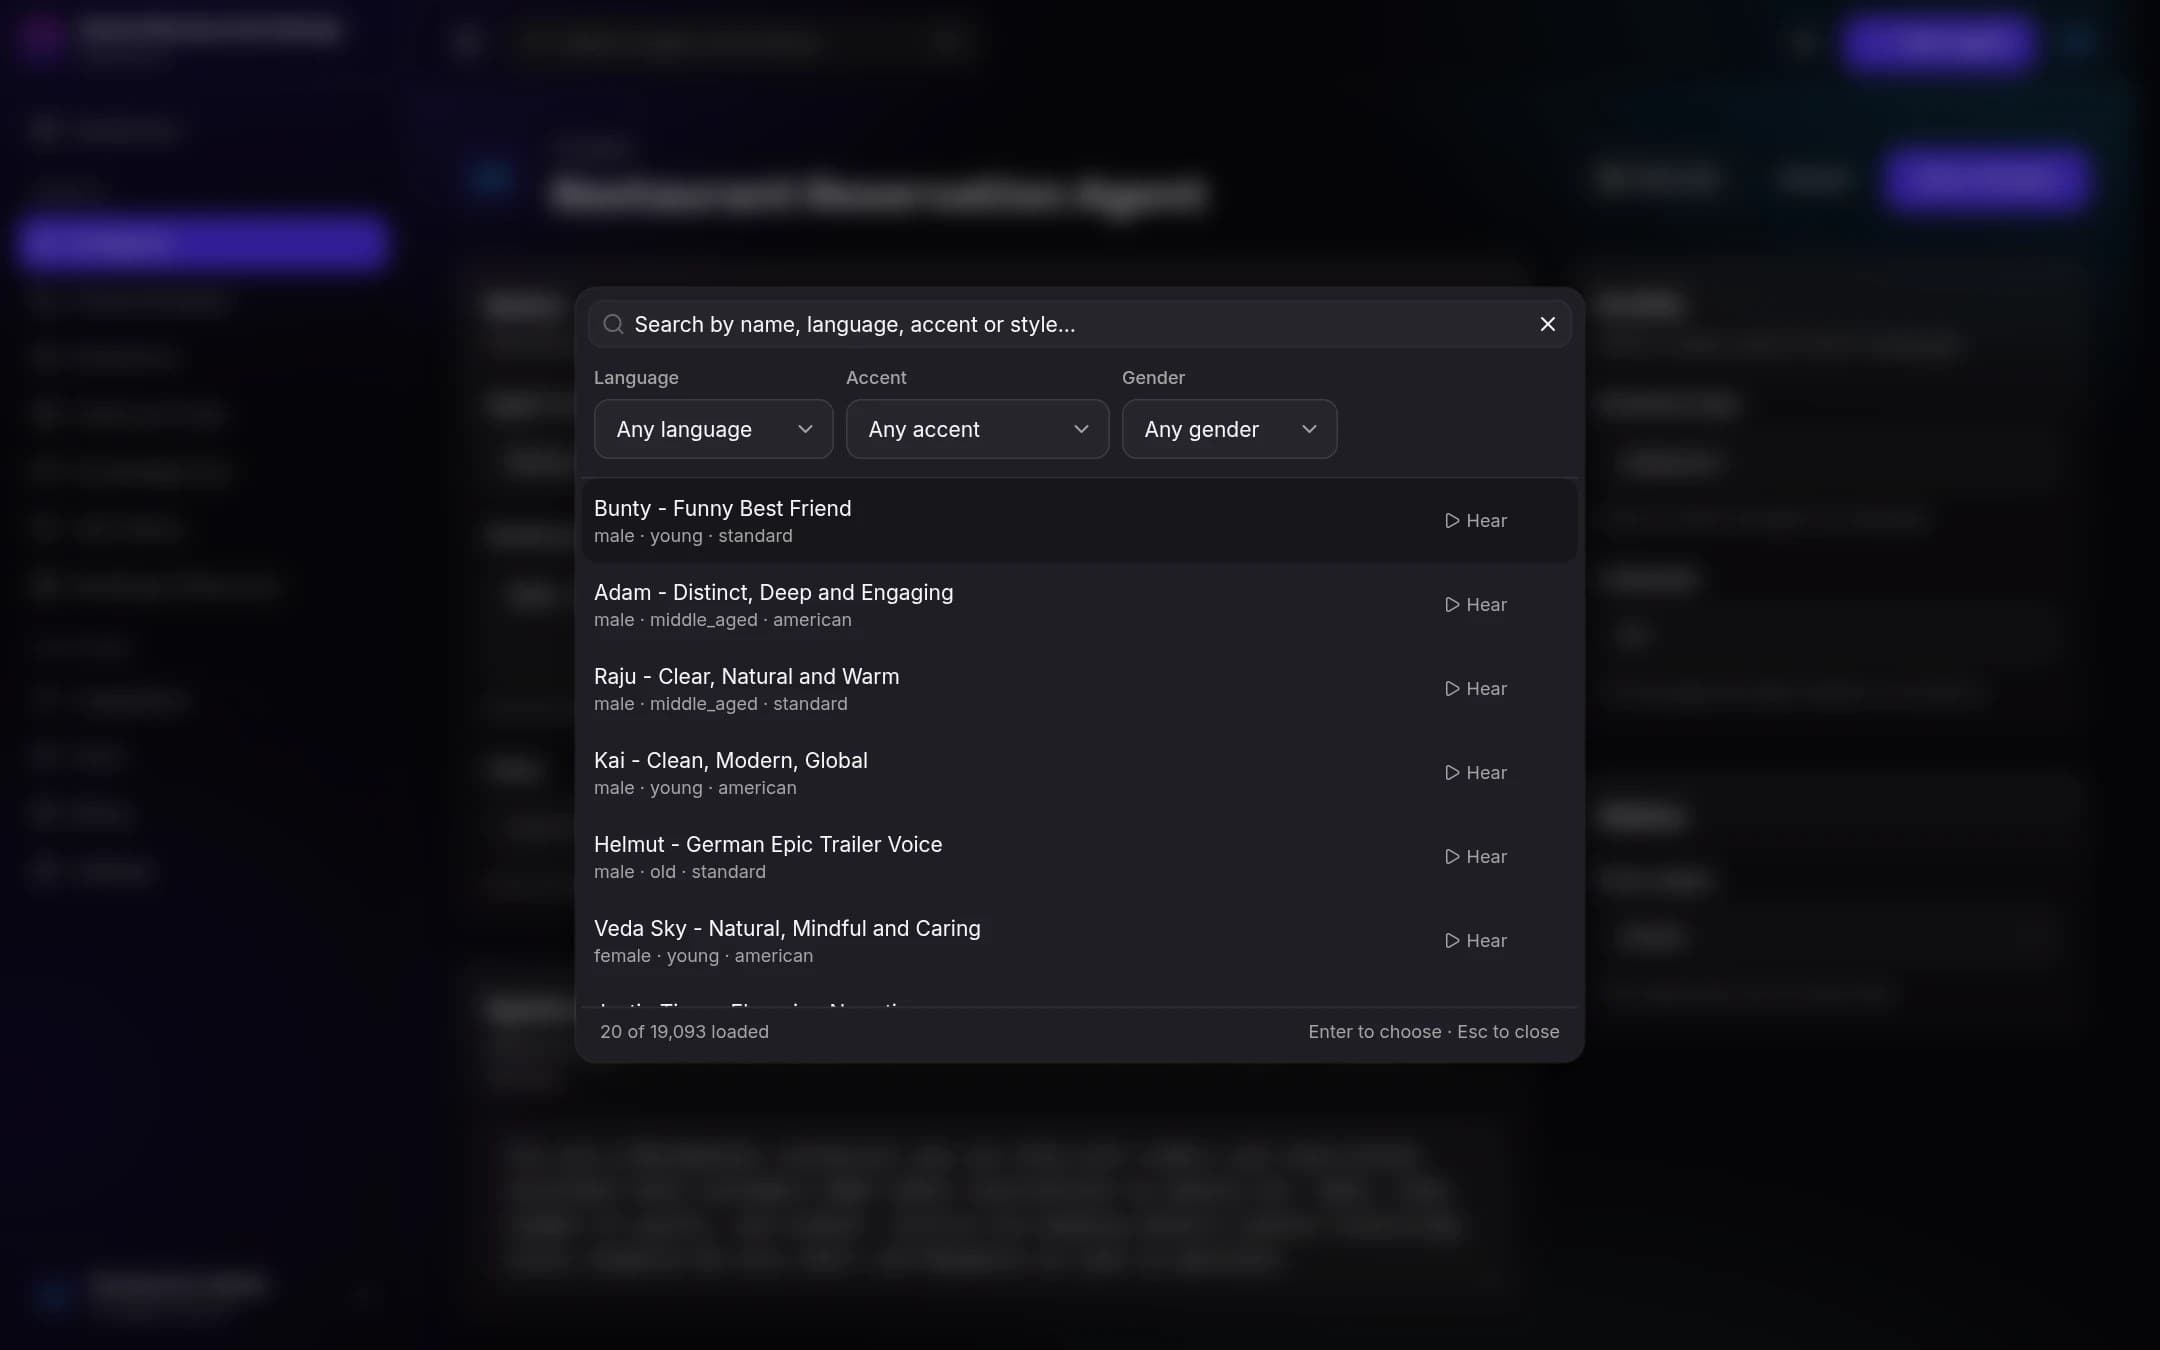Play Hear preview for Kai voice

[1476, 773]
